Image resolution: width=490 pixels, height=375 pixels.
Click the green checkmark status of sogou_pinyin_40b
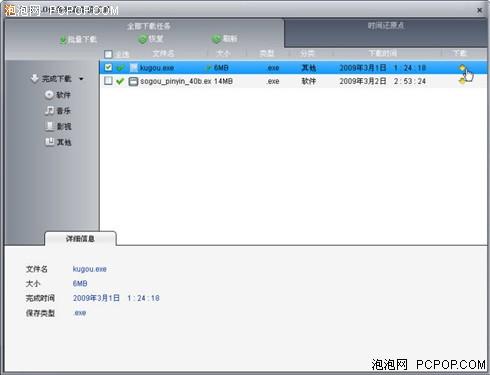[120, 81]
